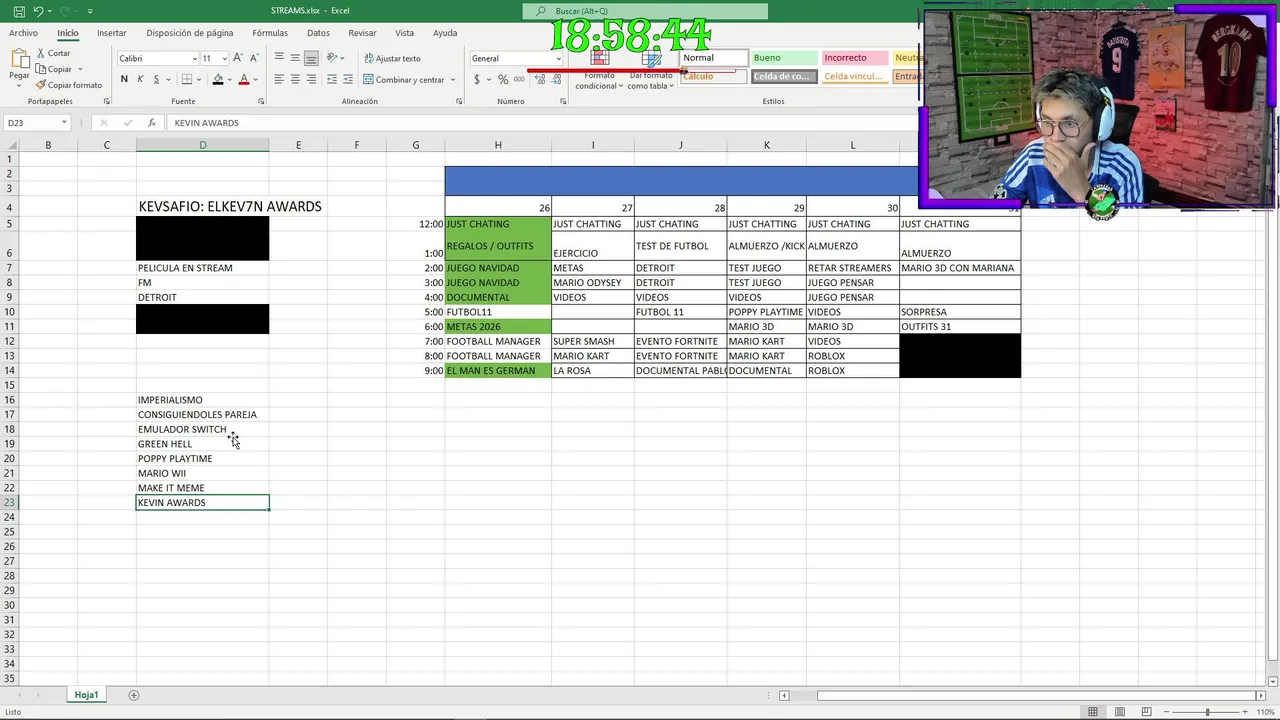Toggle middle vertical alignment
This screenshot has width=1280, height=720.
[x=295, y=58]
